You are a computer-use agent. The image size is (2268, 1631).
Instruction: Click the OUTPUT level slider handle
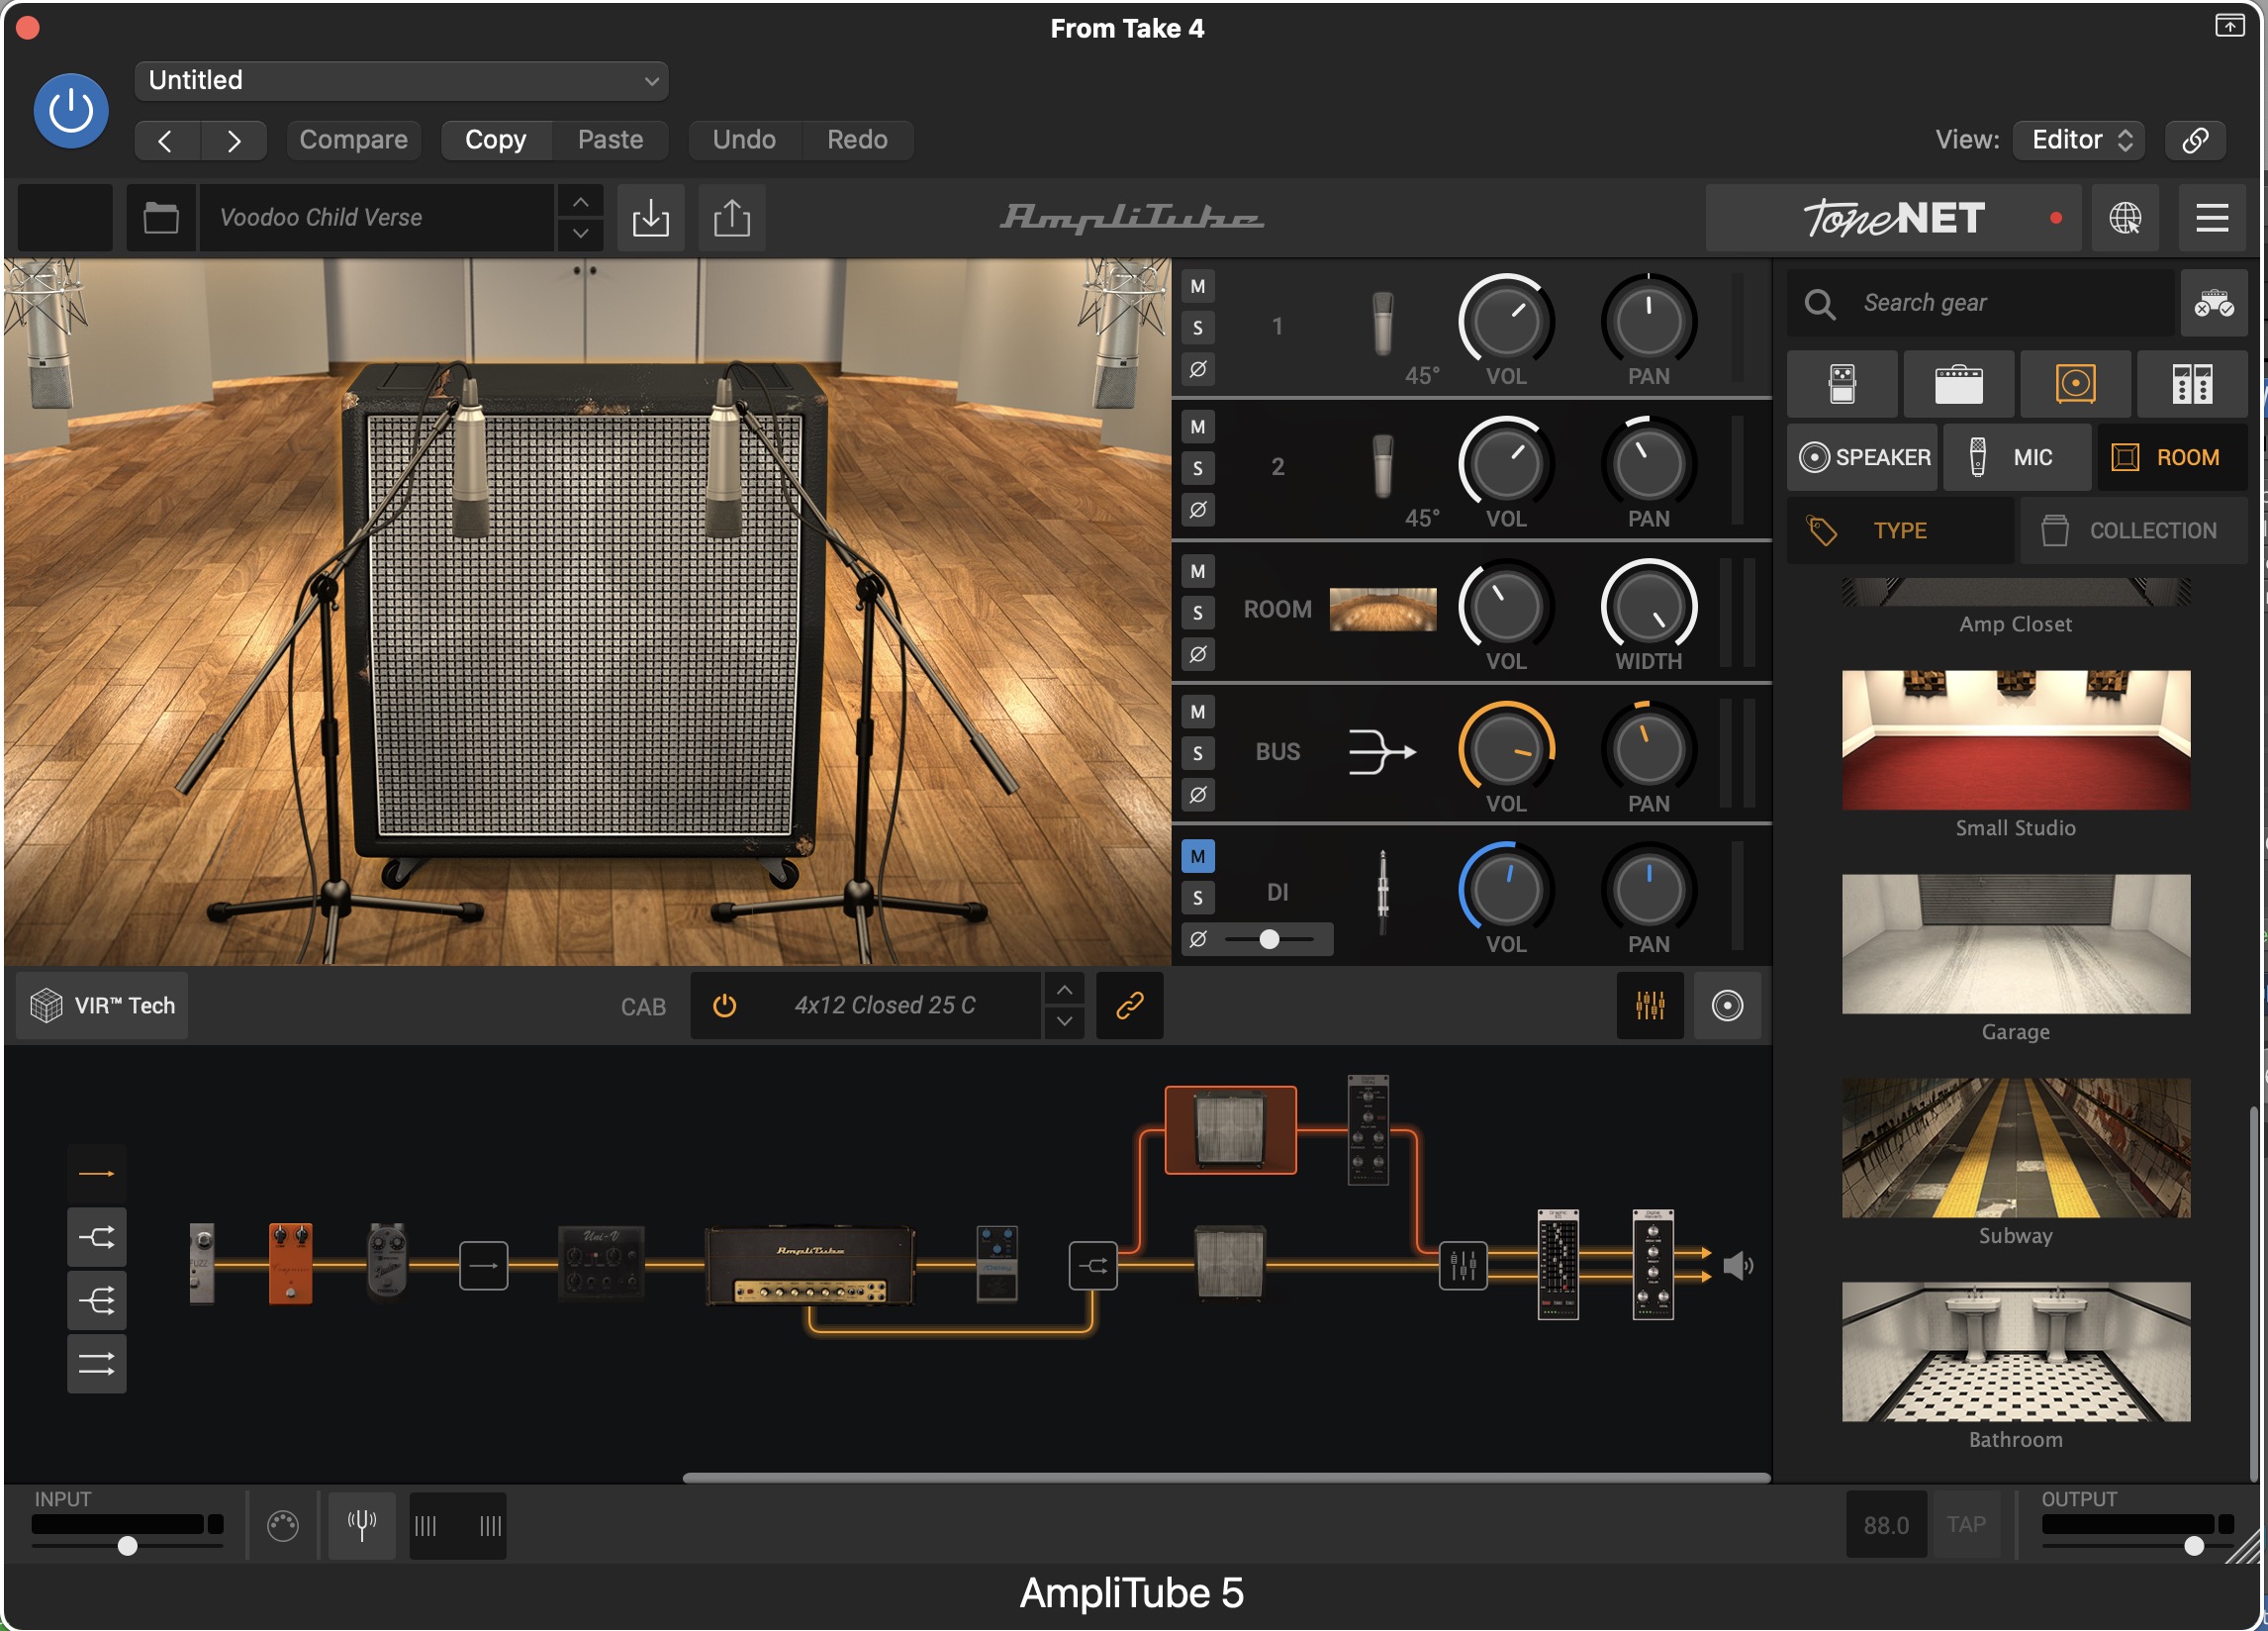pyautogui.click(x=2194, y=1546)
